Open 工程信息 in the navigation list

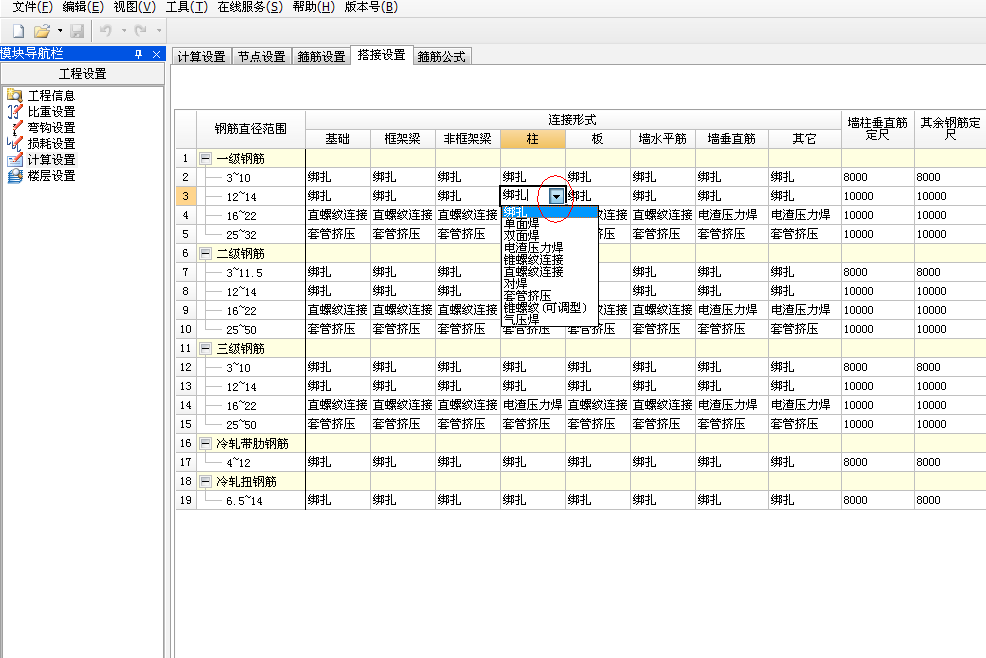pyautogui.click(x=52, y=96)
